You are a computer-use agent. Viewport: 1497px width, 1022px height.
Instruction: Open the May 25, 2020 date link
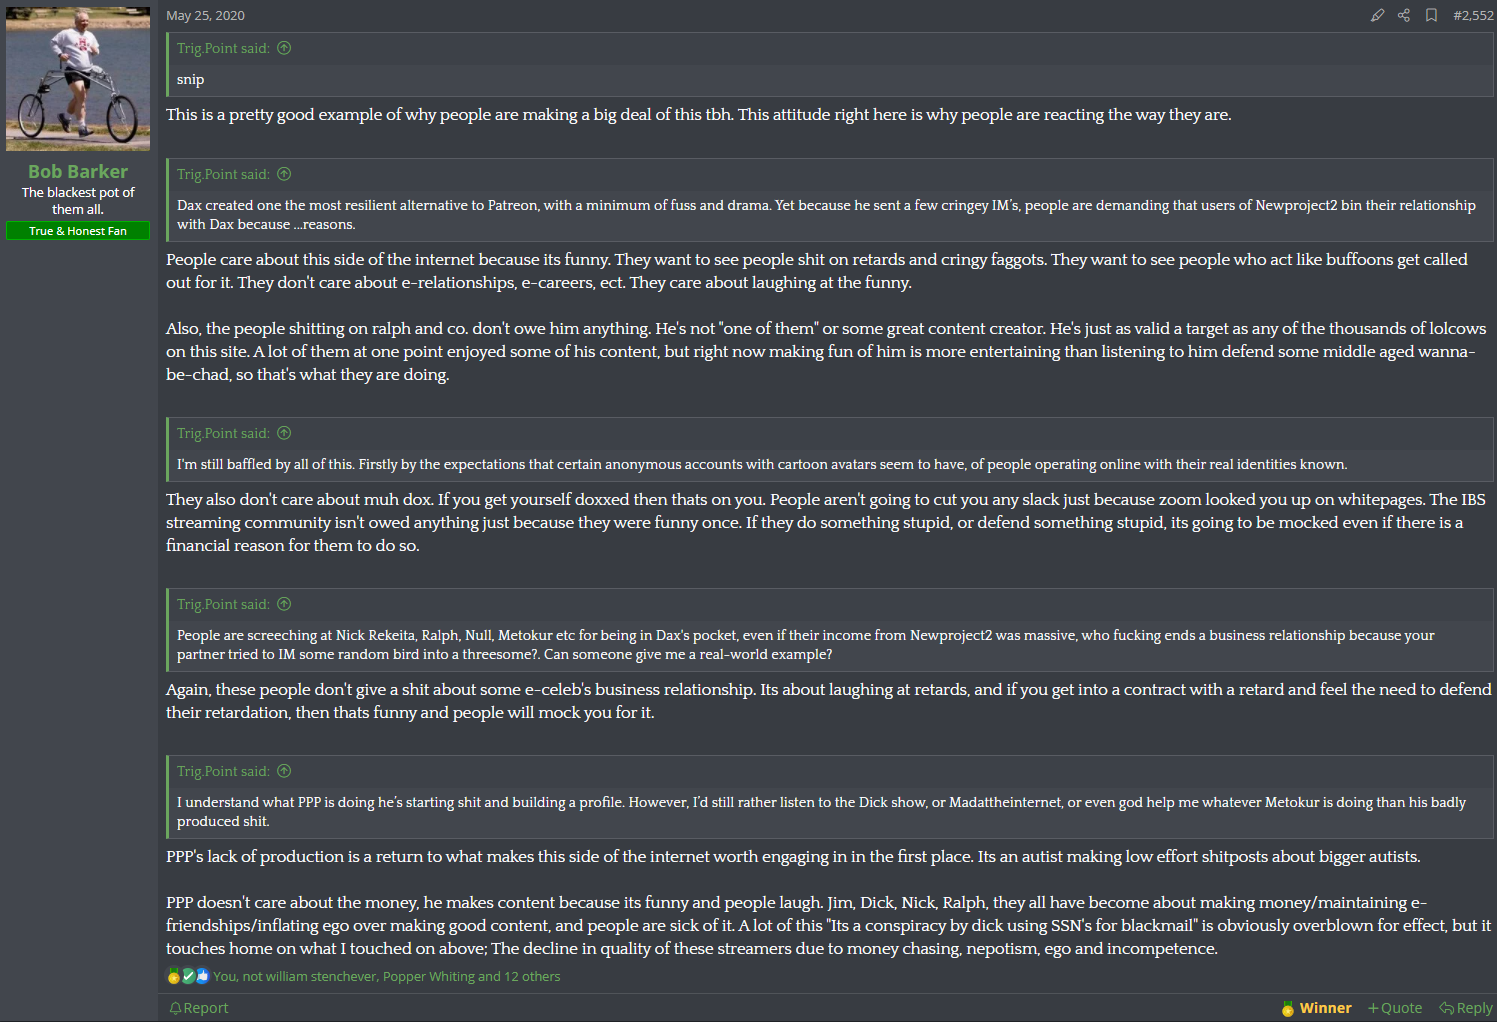[205, 15]
